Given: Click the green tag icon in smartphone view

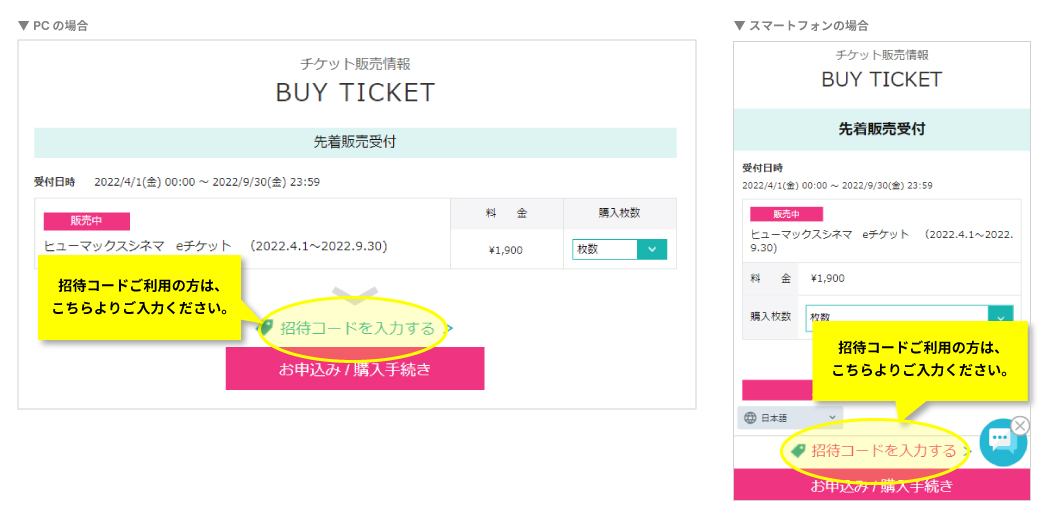Looking at the screenshot, I should 798,451.
